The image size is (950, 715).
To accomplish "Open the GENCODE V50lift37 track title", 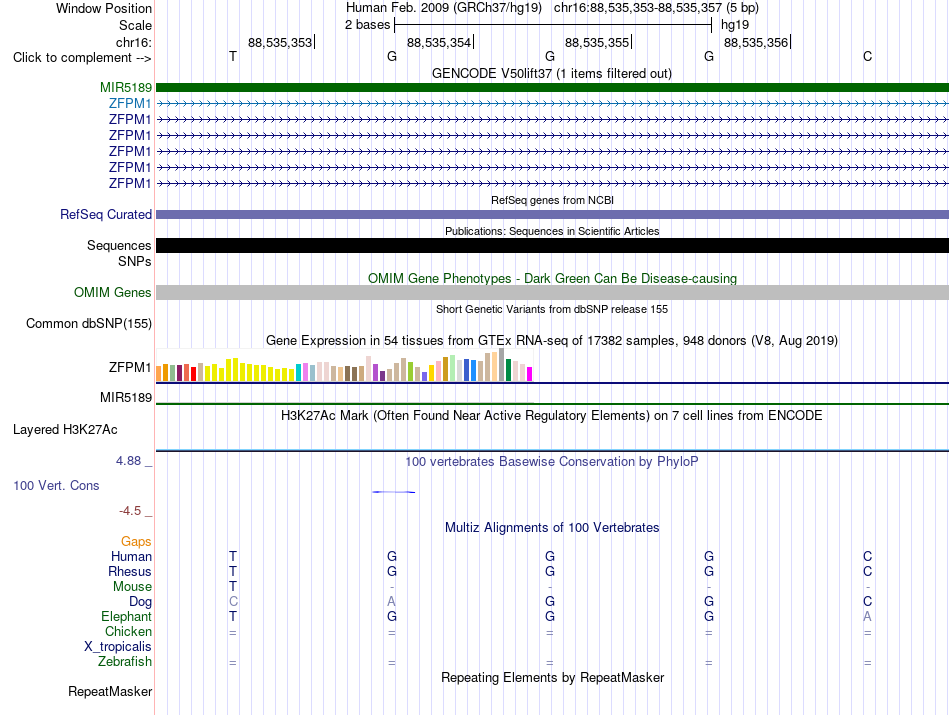I will pyautogui.click(x=552, y=73).
